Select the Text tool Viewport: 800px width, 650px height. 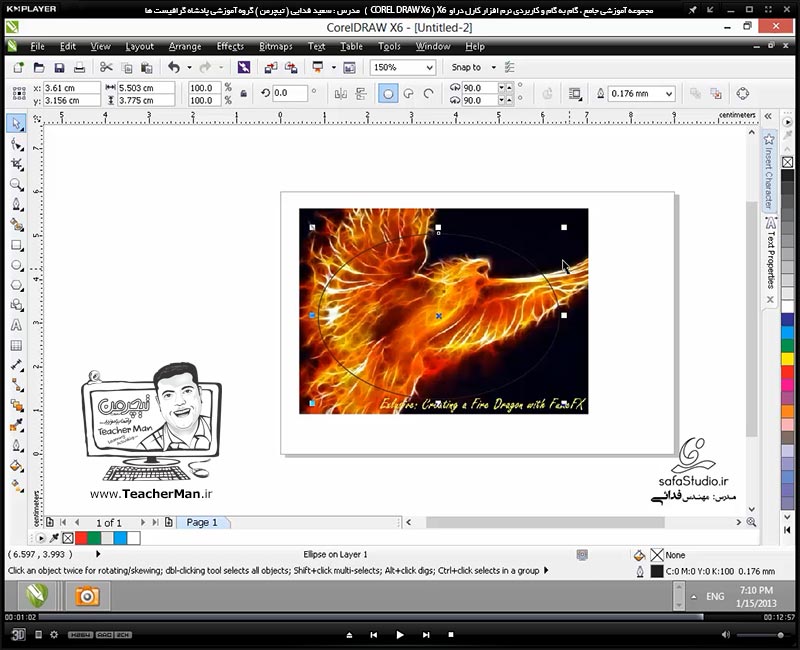coord(16,325)
